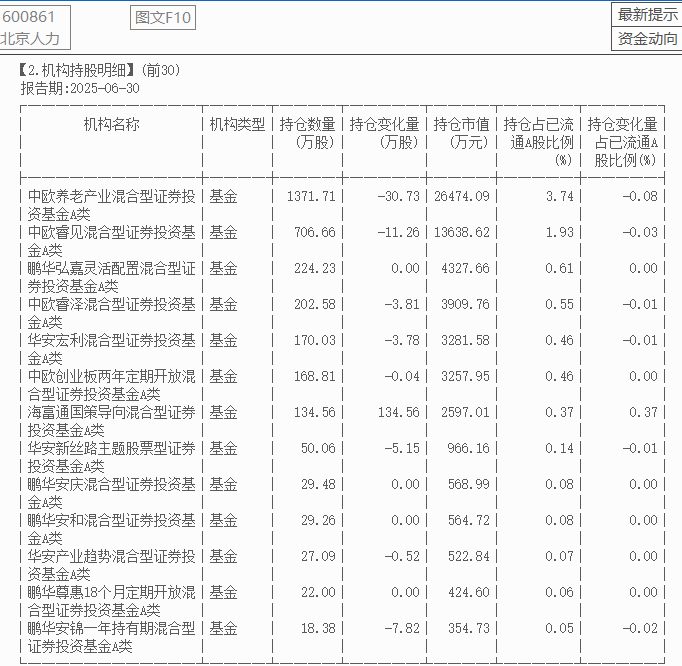Screen dimensions: 682x666
Task: Select row 中欧睿泽混合型证券投资基金A类
Action: pyautogui.click(x=342, y=313)
